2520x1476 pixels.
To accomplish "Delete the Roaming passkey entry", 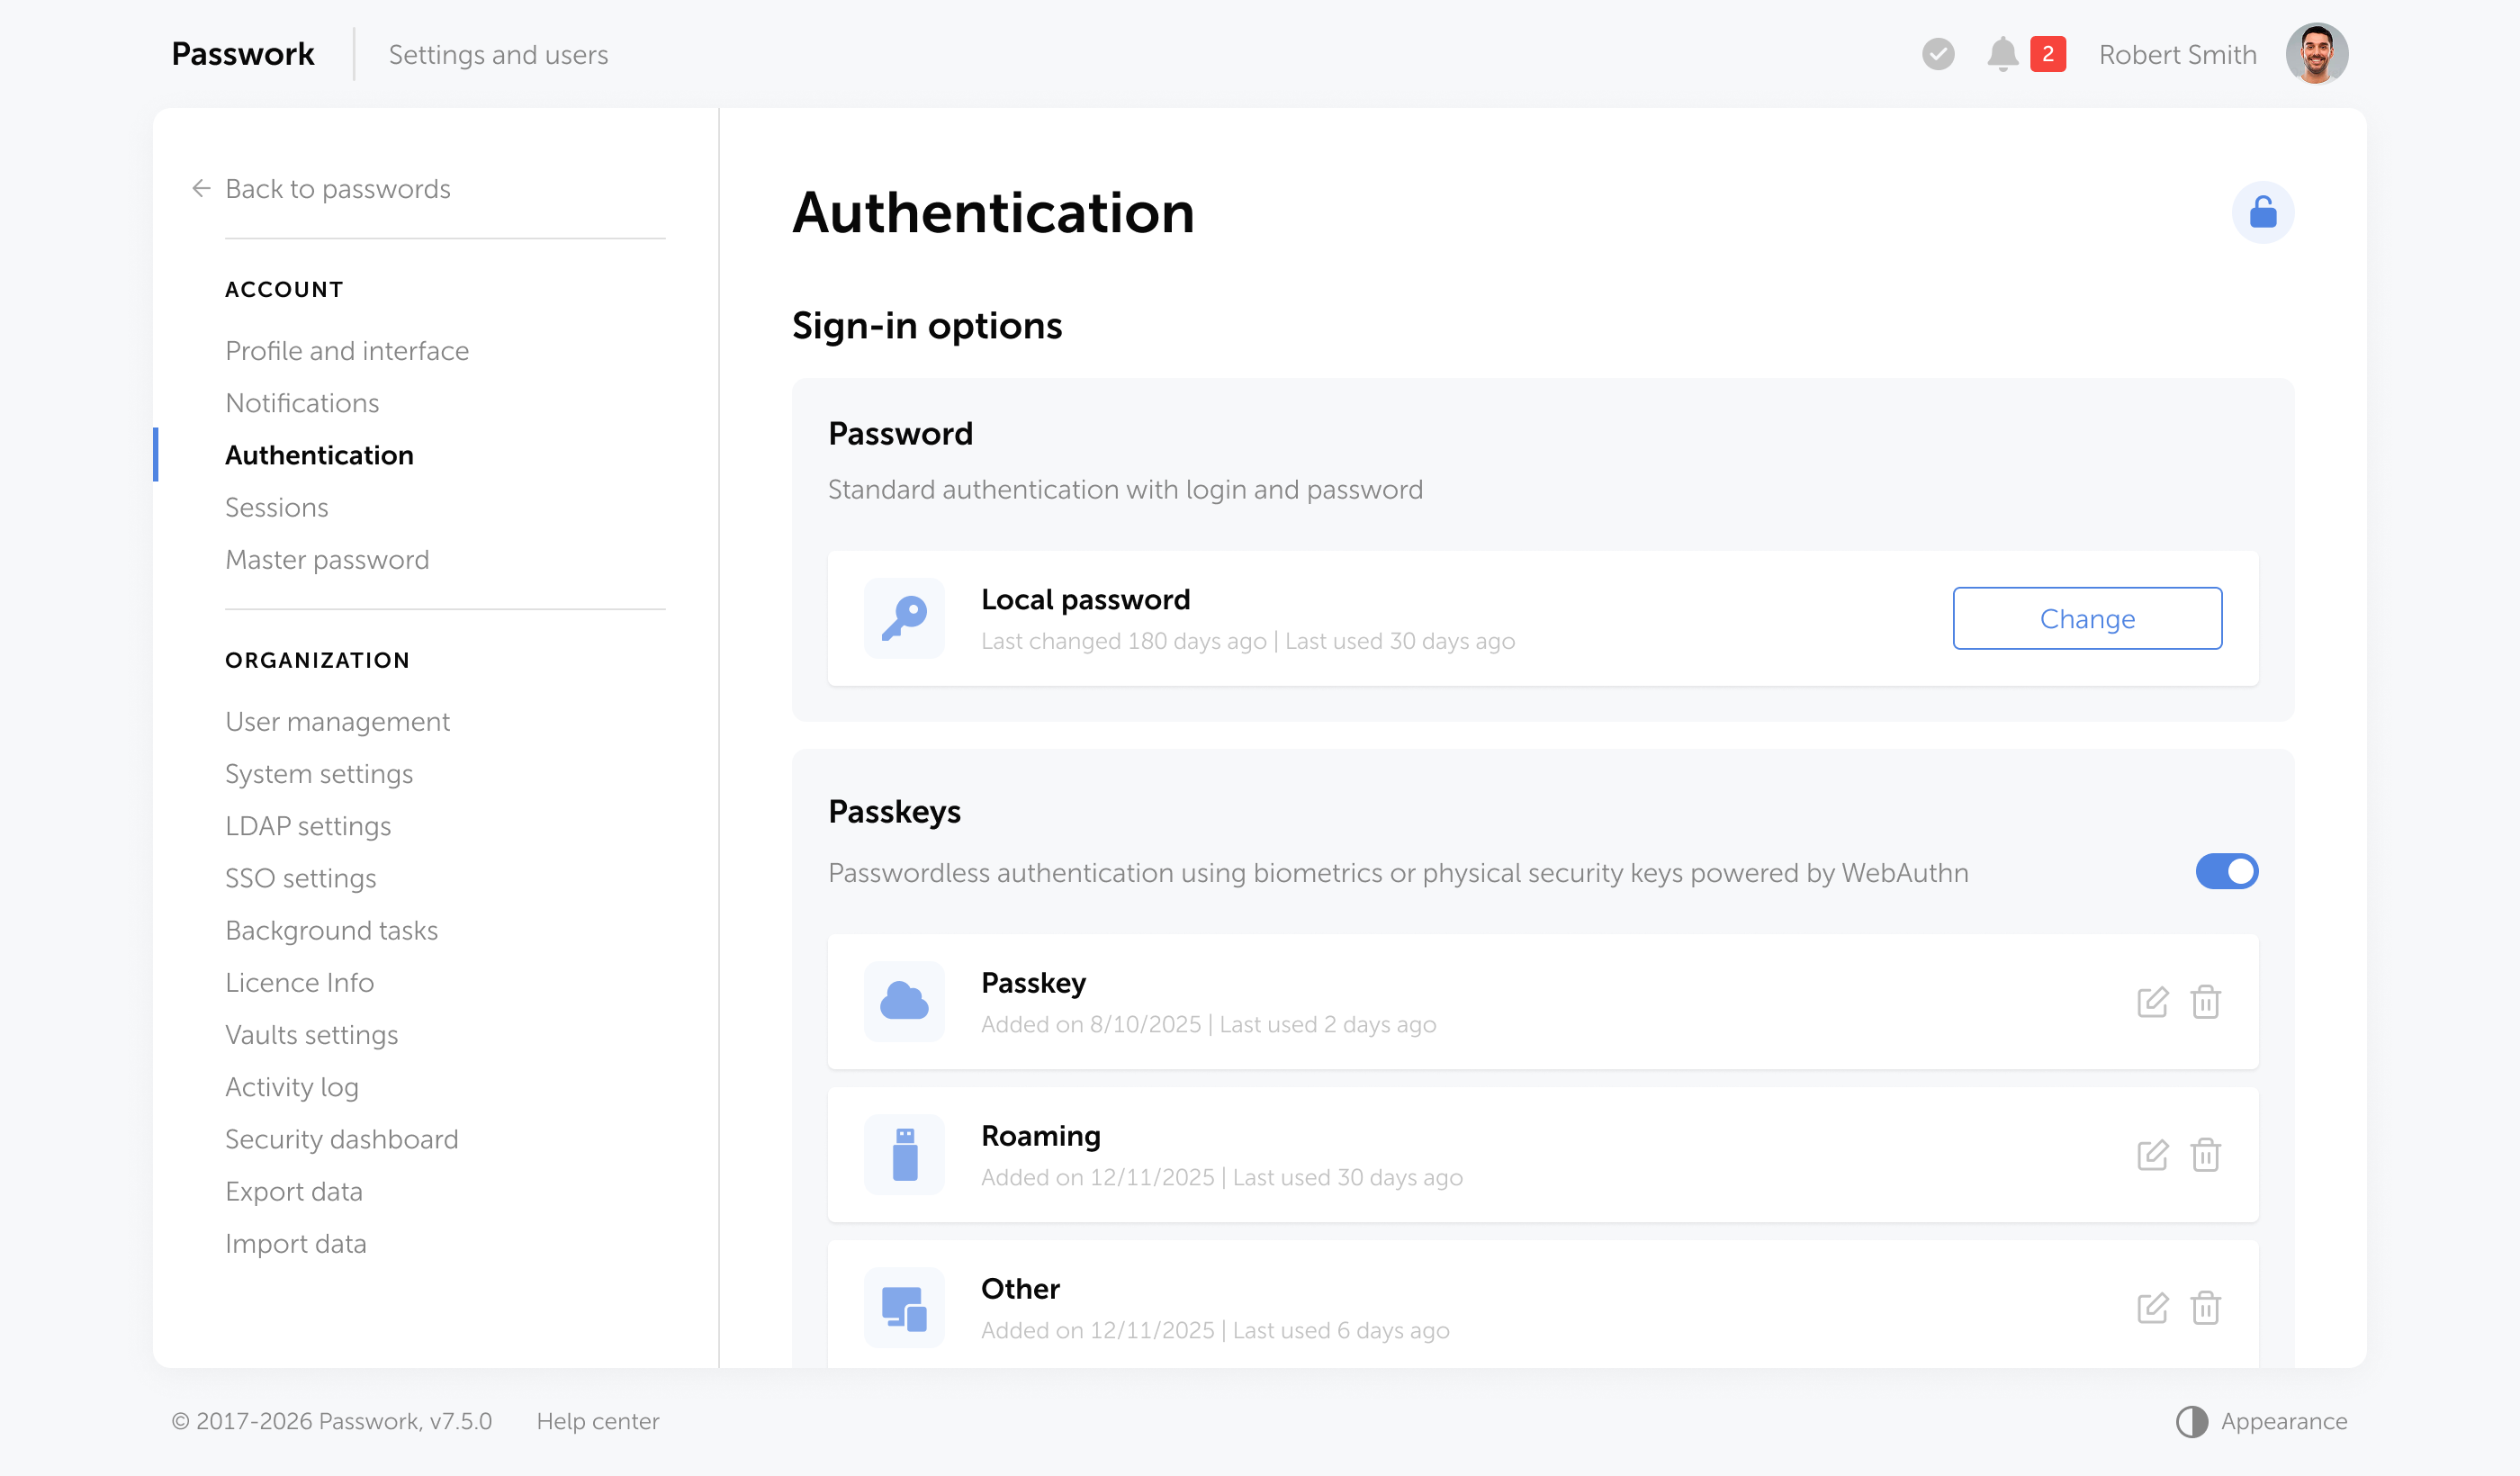I will (2205, 1155).
